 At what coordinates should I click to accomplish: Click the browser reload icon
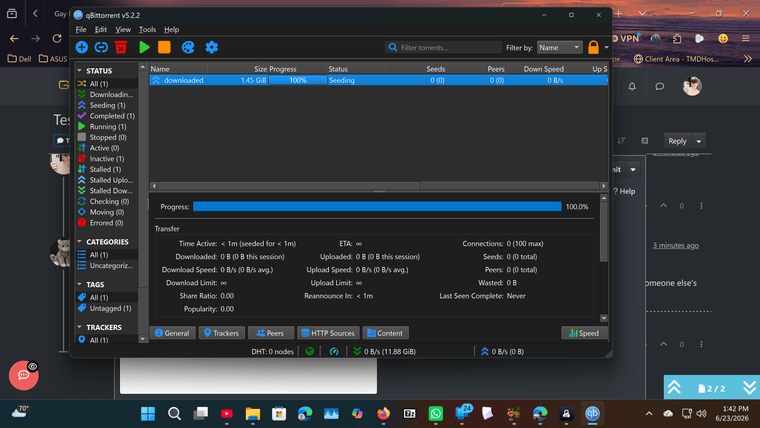click(57, 38)
